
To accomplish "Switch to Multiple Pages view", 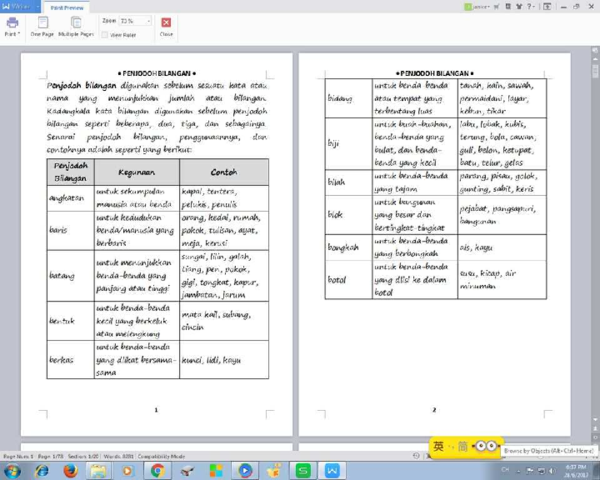I will point(76,26).
